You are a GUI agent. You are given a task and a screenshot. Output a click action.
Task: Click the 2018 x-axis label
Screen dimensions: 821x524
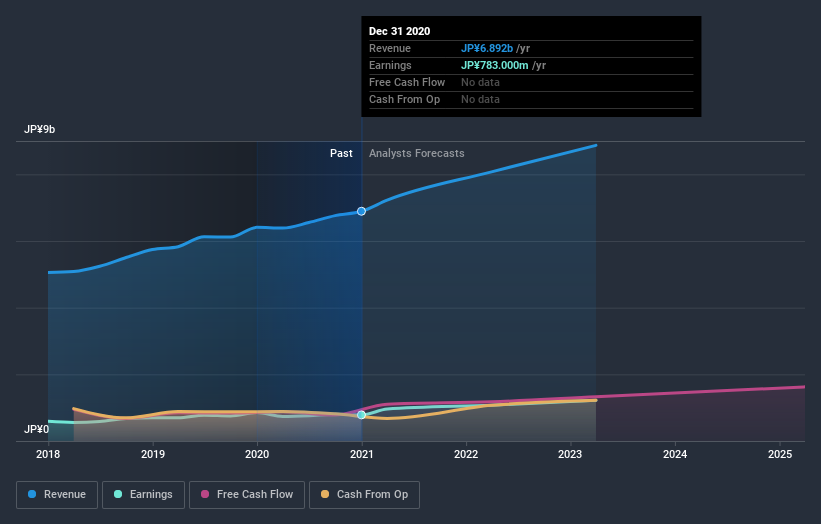point(48,454)
